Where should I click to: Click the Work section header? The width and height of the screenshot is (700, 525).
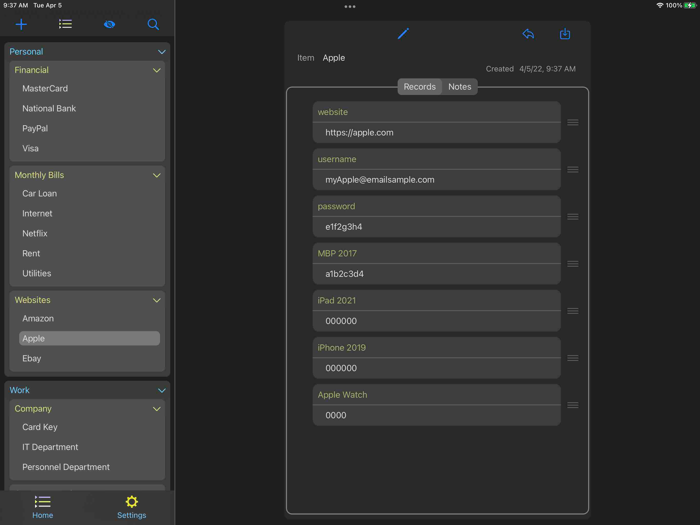coord(20,391)
